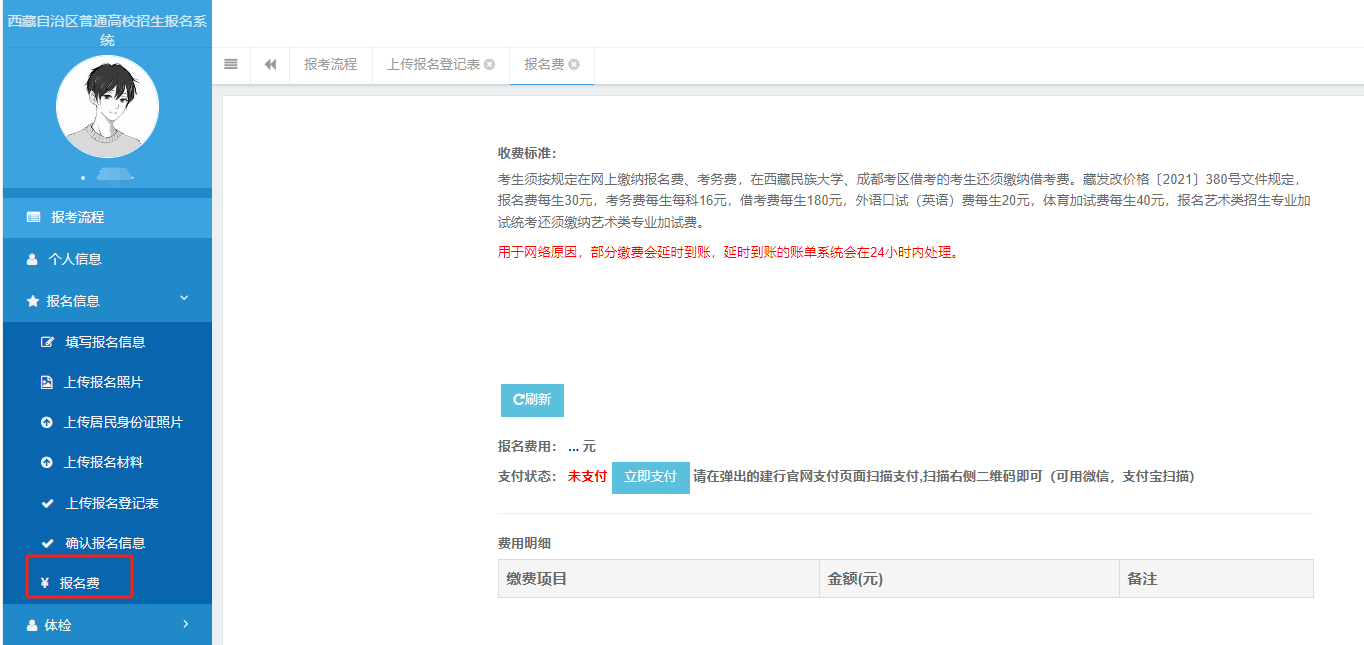Click the double-left arrow tab scroll icon
This screenshot has height=645, width=1364.
click(270, 64)
